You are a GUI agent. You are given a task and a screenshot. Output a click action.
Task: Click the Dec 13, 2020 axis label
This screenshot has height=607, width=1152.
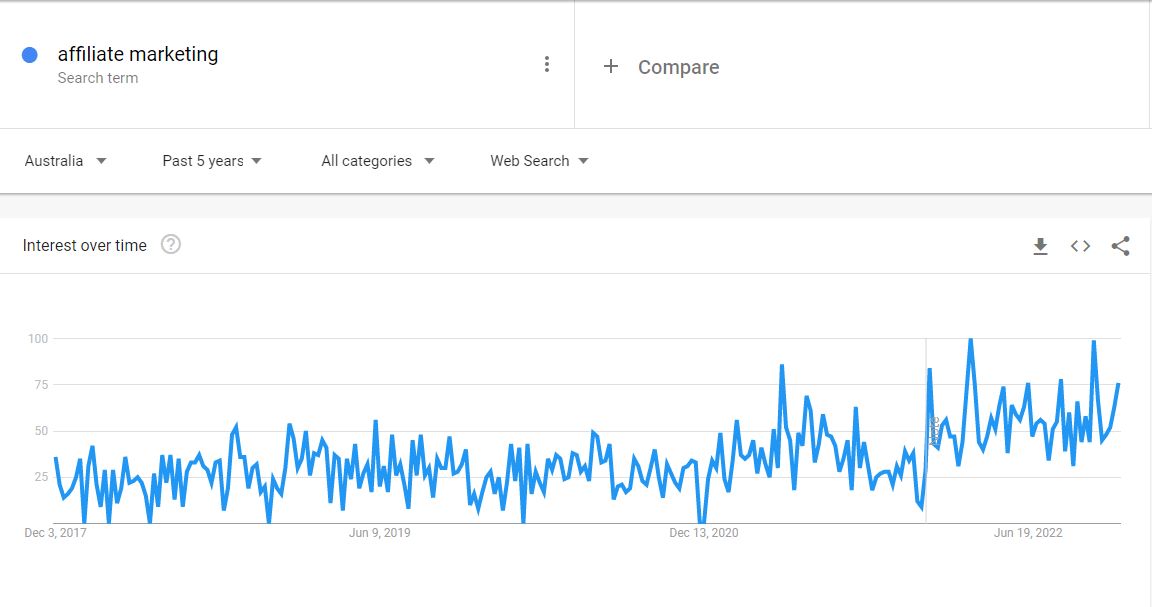[x=703, y=533]
